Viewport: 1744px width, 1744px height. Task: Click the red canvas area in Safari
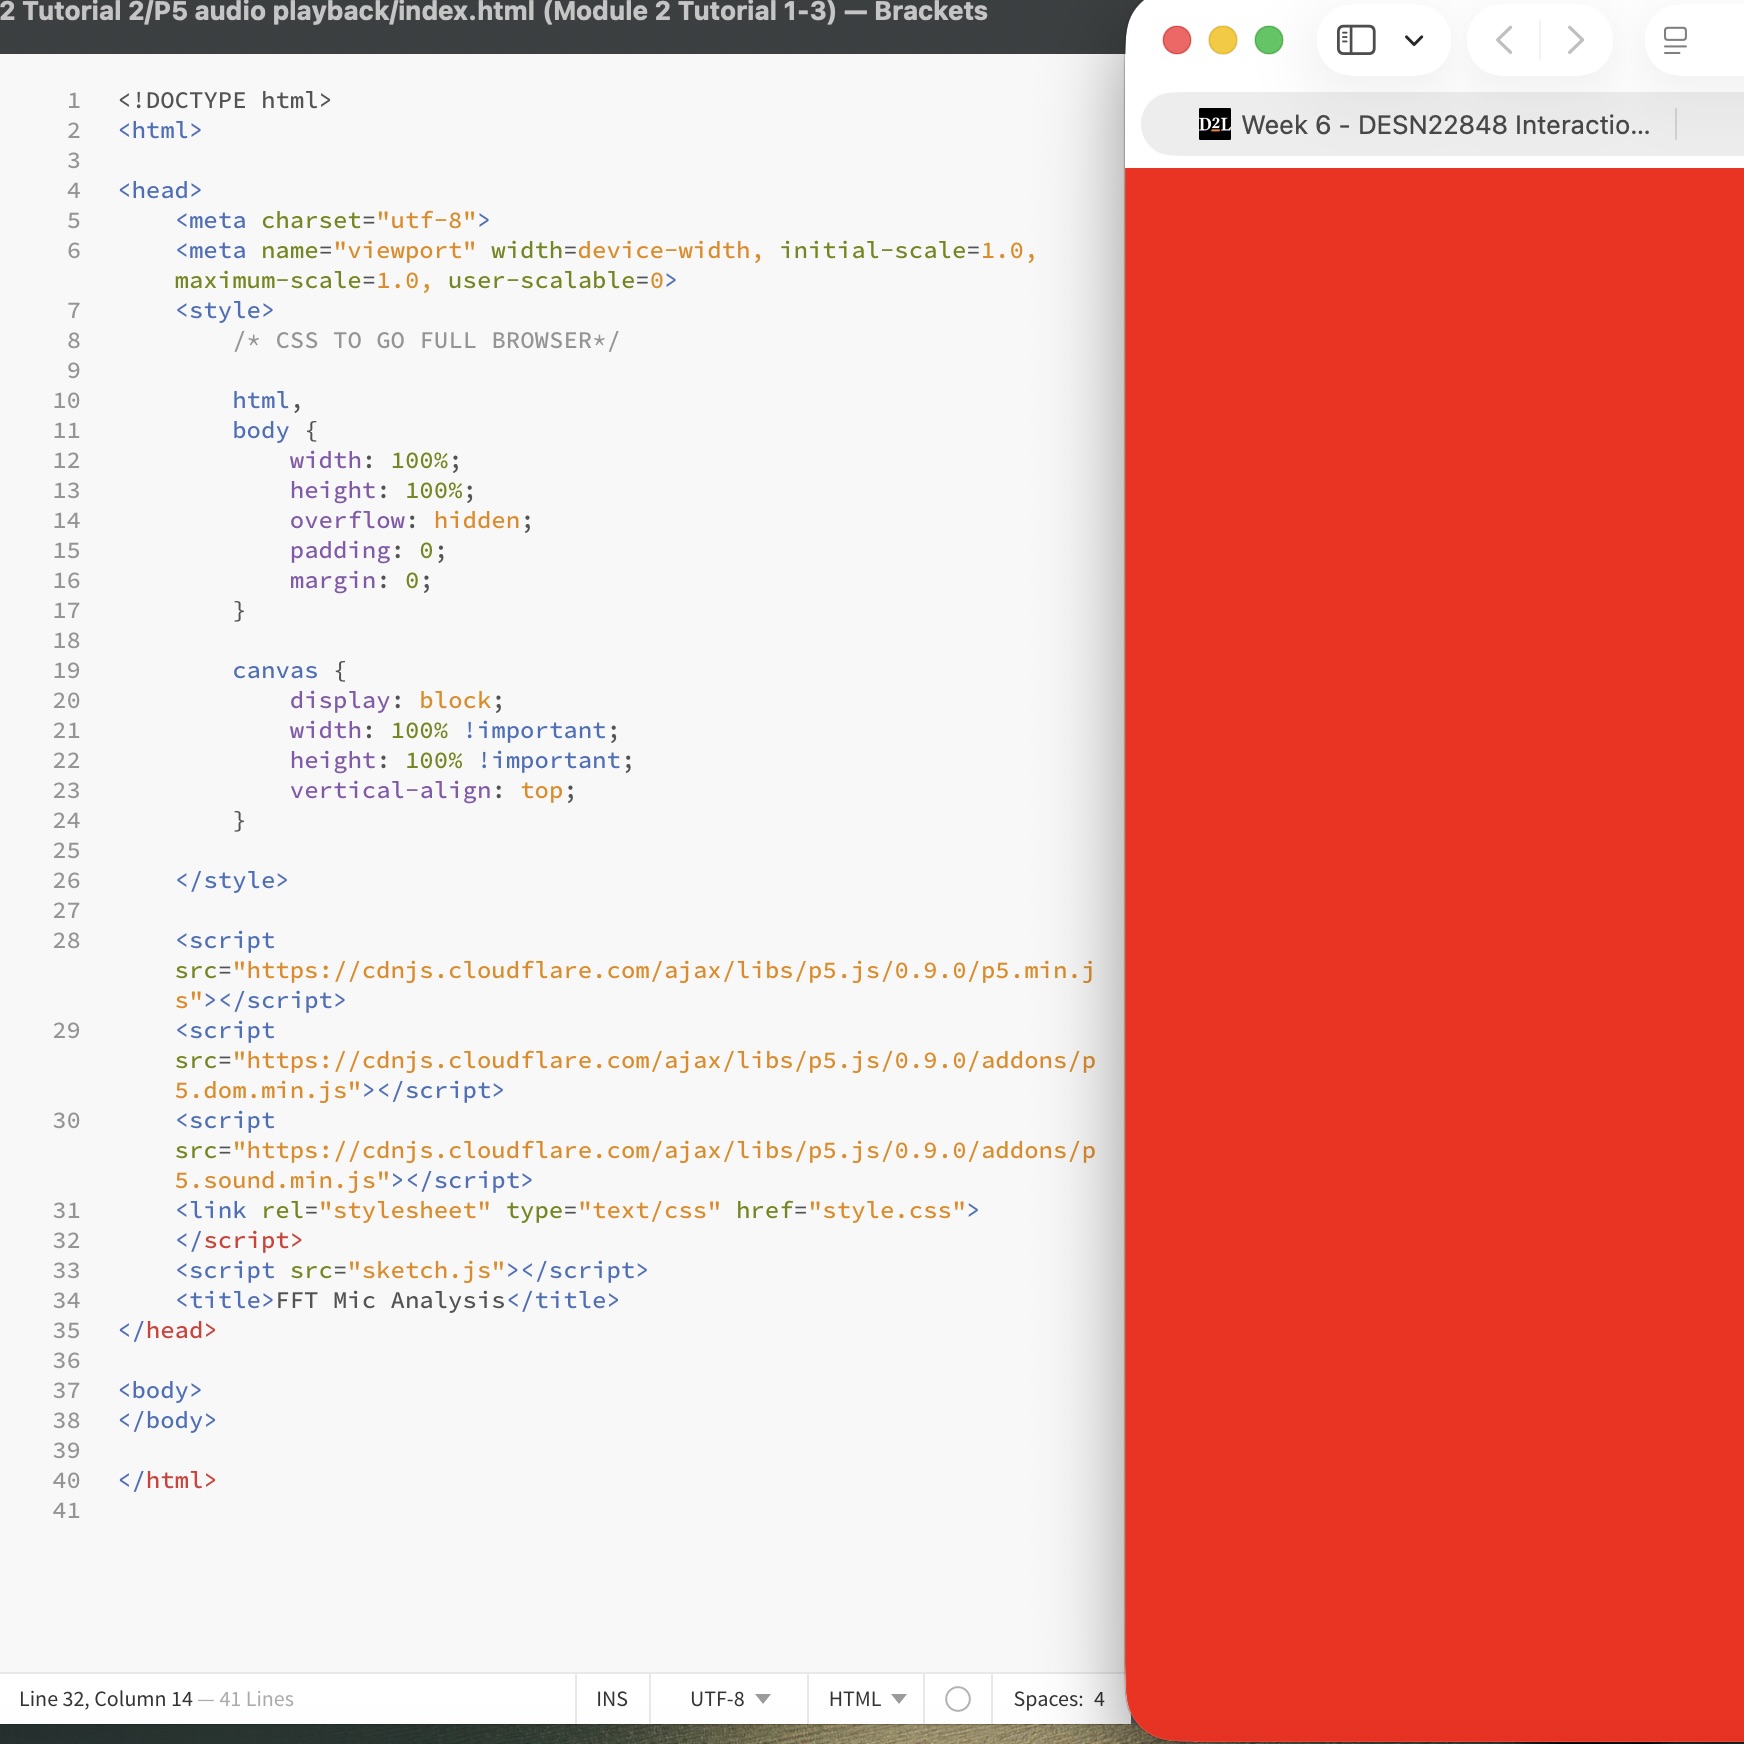(1435, 900)
